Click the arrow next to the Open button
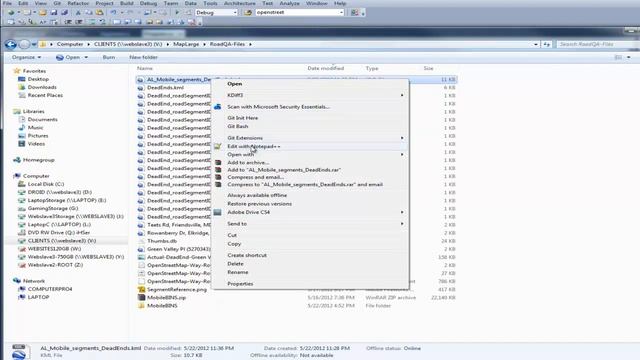The image size is (640, 360). click(x=86, y=58)
